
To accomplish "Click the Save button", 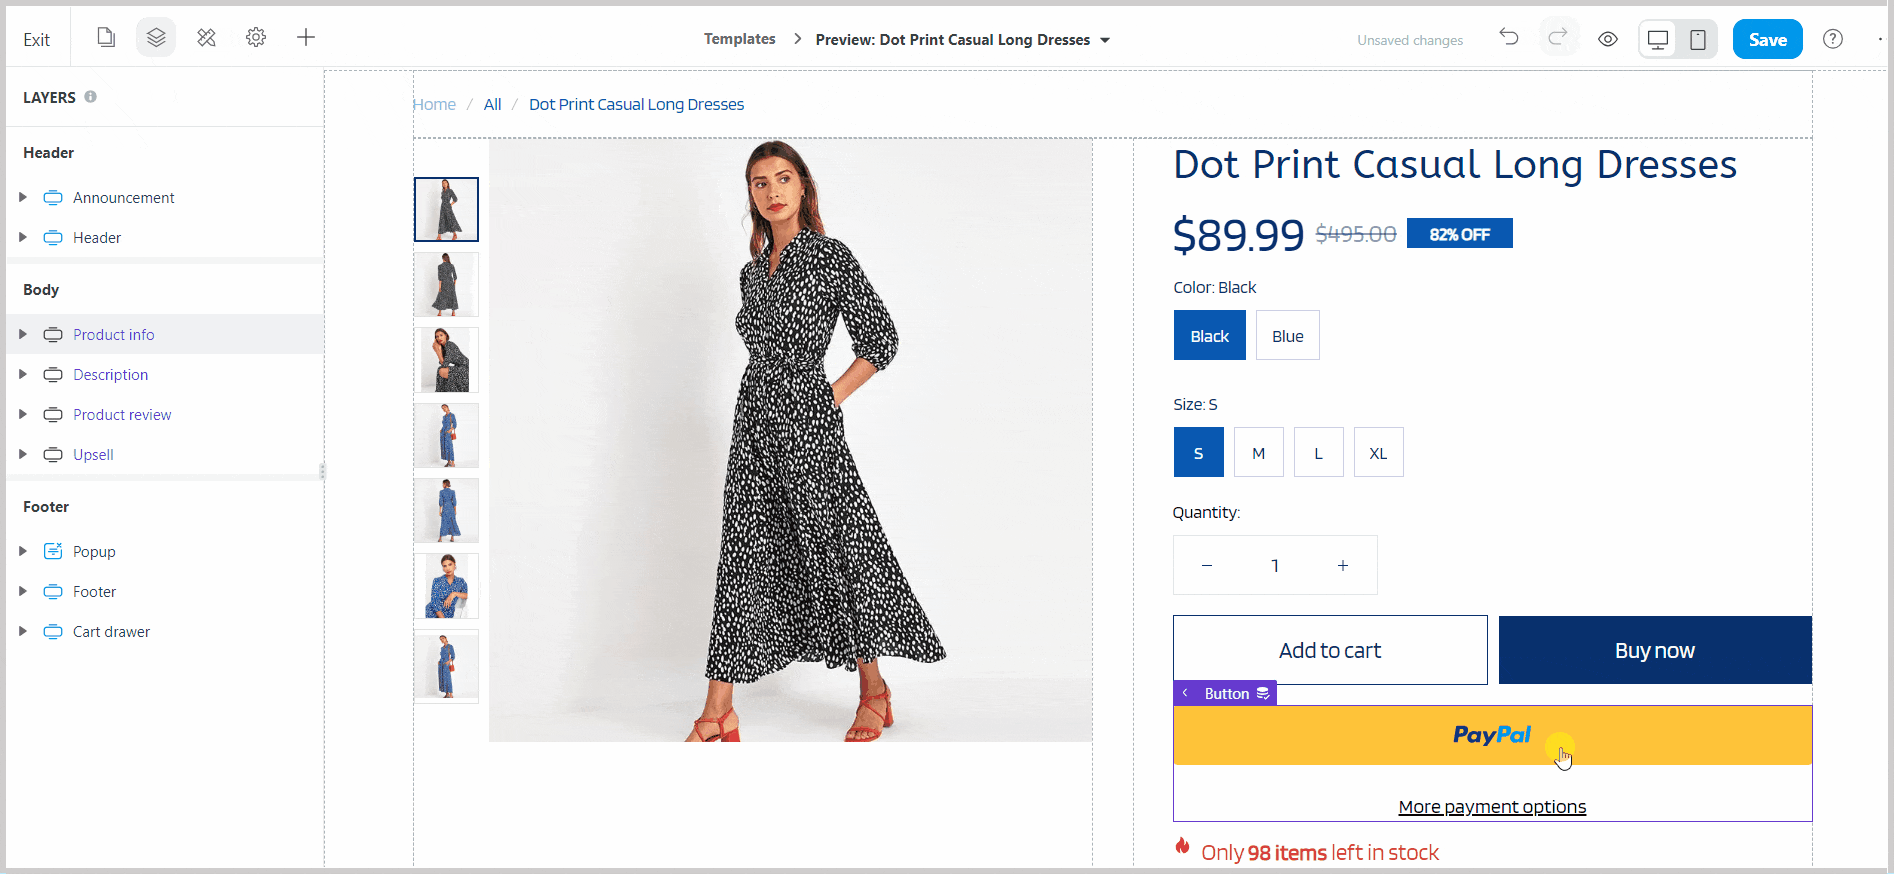I will pos(1768,39).
